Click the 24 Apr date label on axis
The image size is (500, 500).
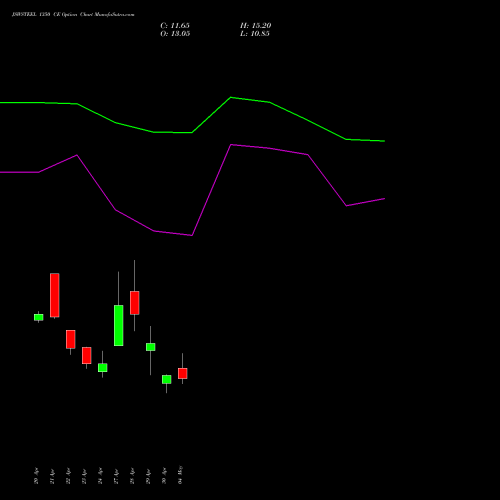[100, 475]
